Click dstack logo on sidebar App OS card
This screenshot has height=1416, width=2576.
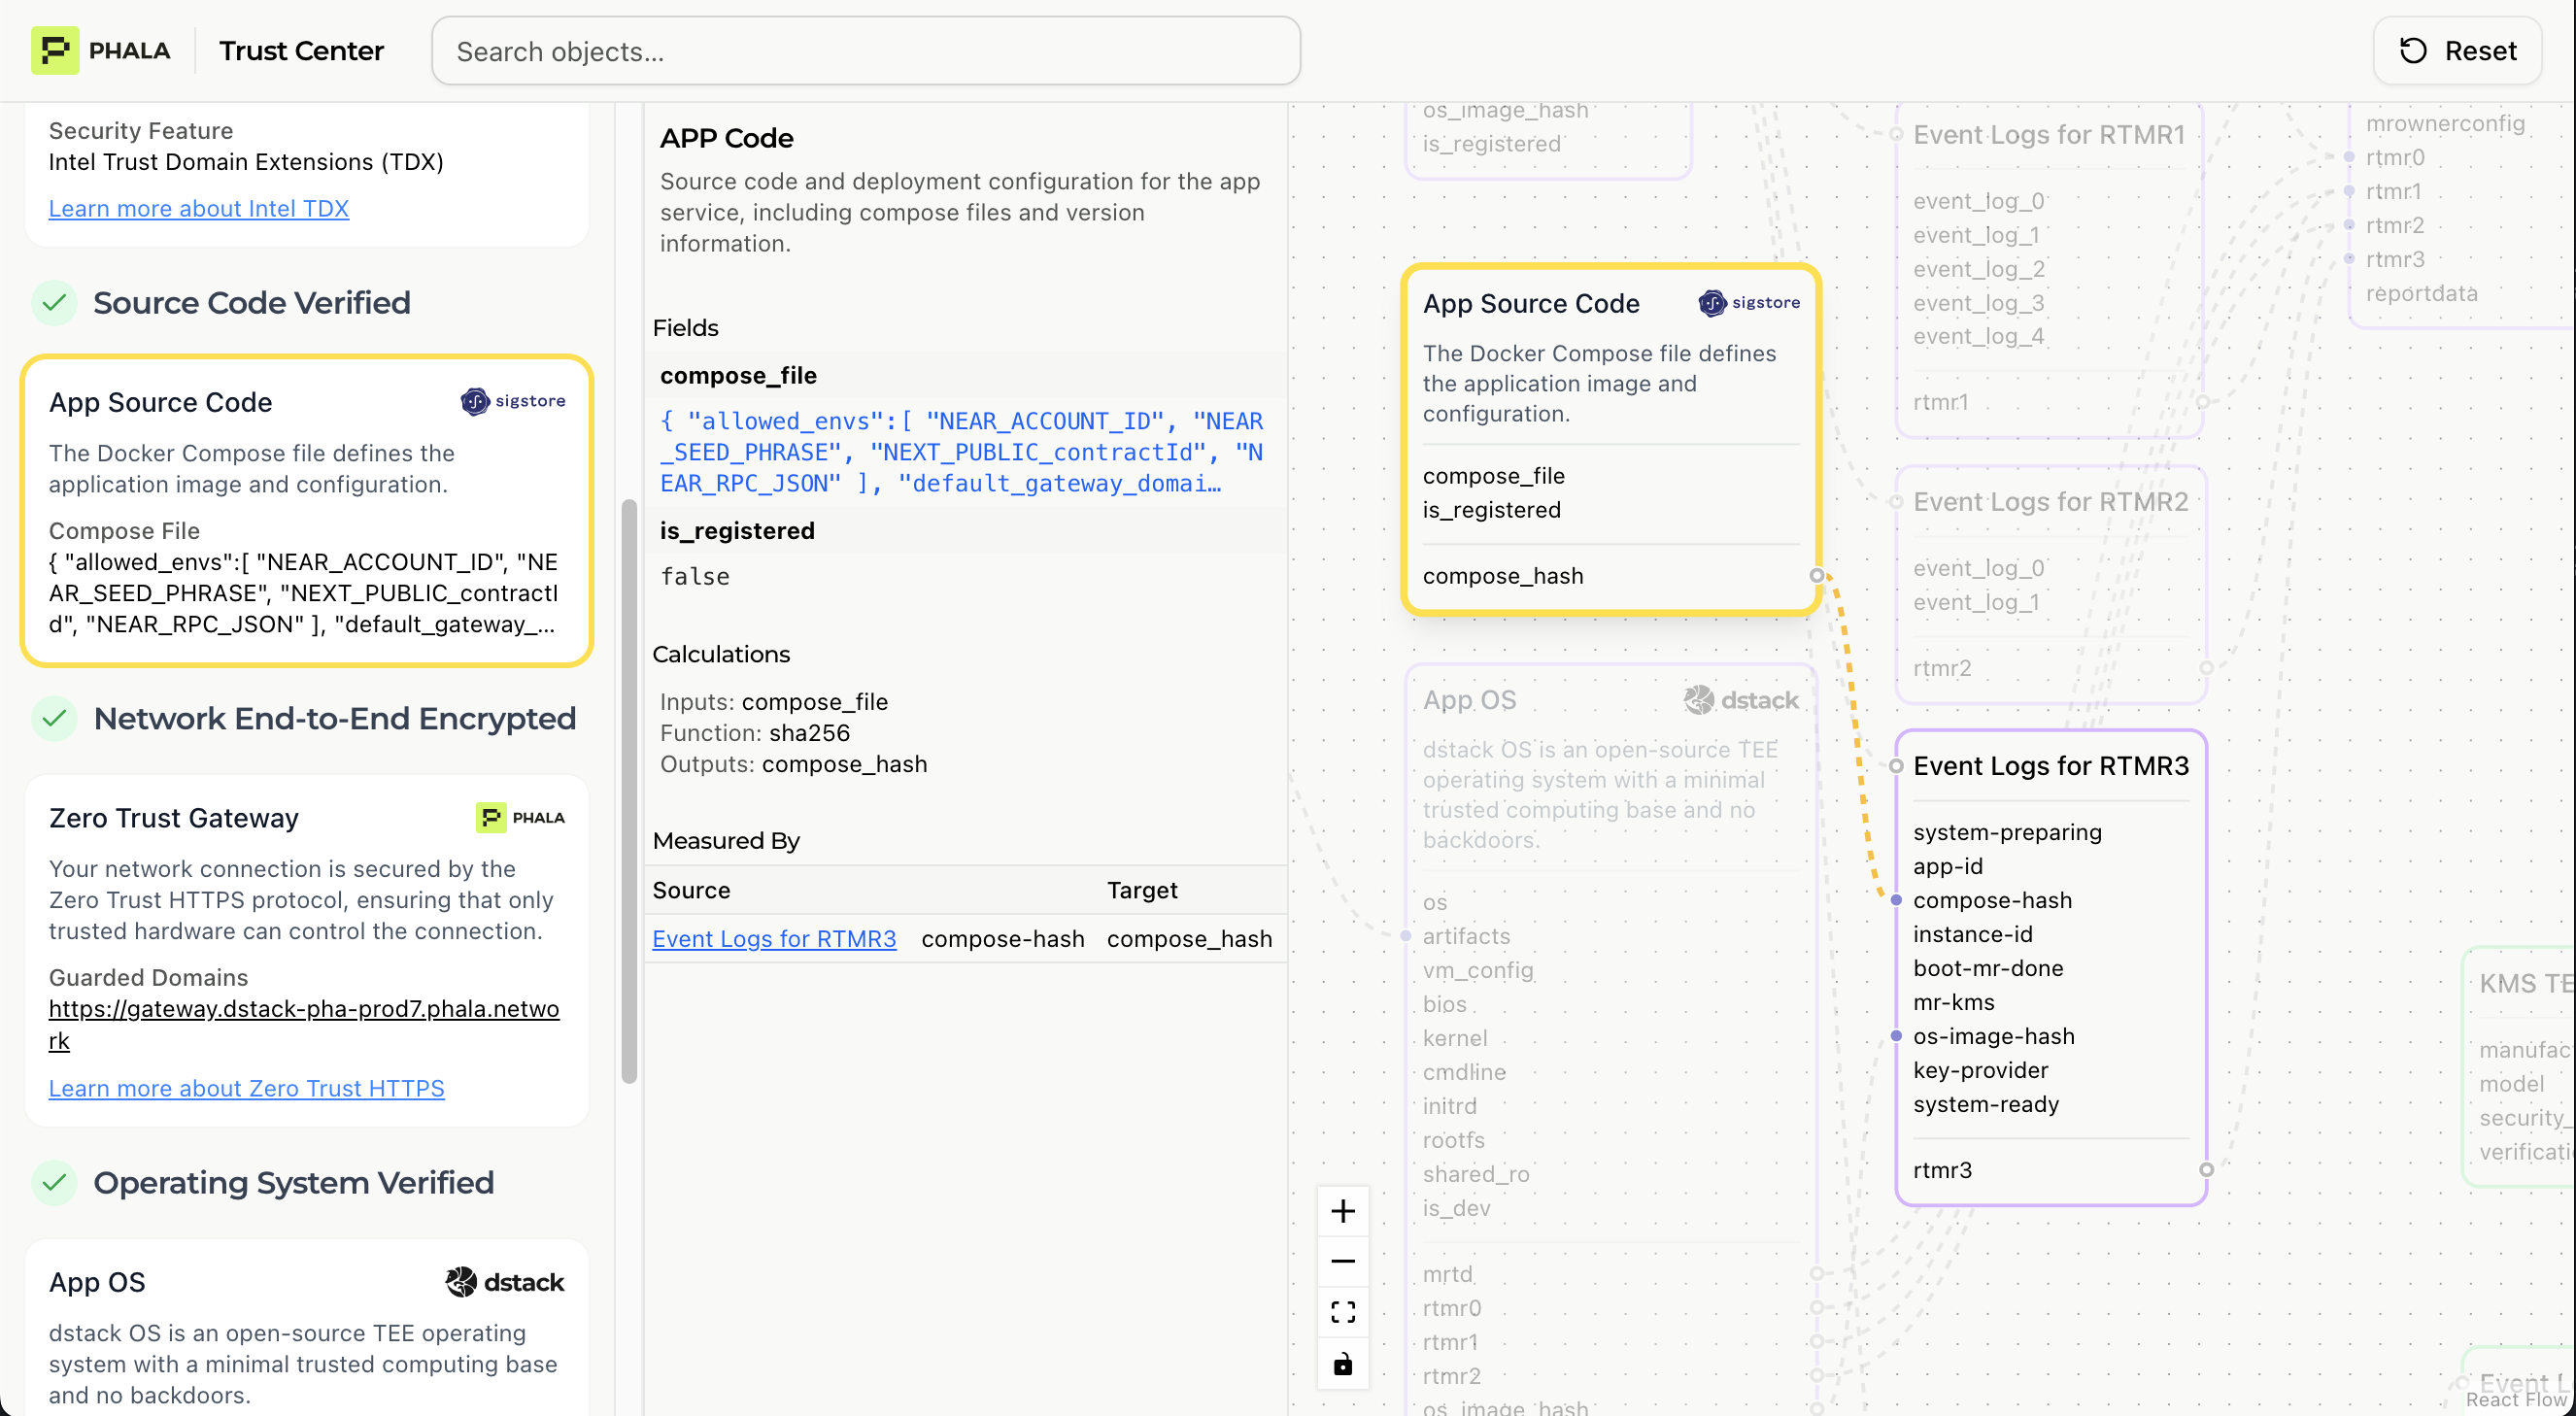pyautogui.click(x=504, y=1282)
